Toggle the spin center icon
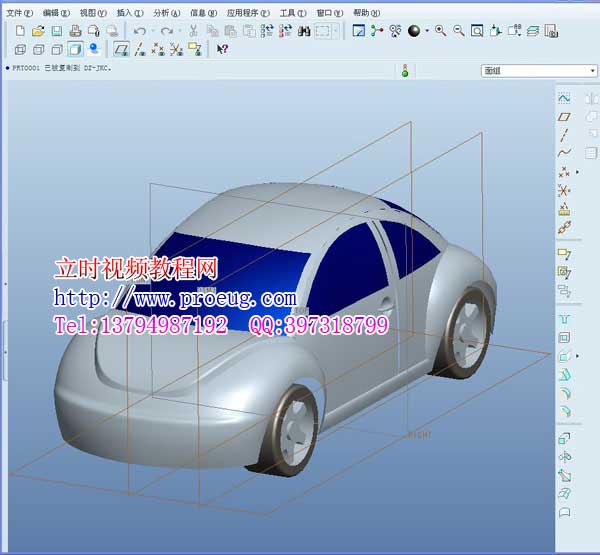600x555 pixels. click(x=377, y=31)
